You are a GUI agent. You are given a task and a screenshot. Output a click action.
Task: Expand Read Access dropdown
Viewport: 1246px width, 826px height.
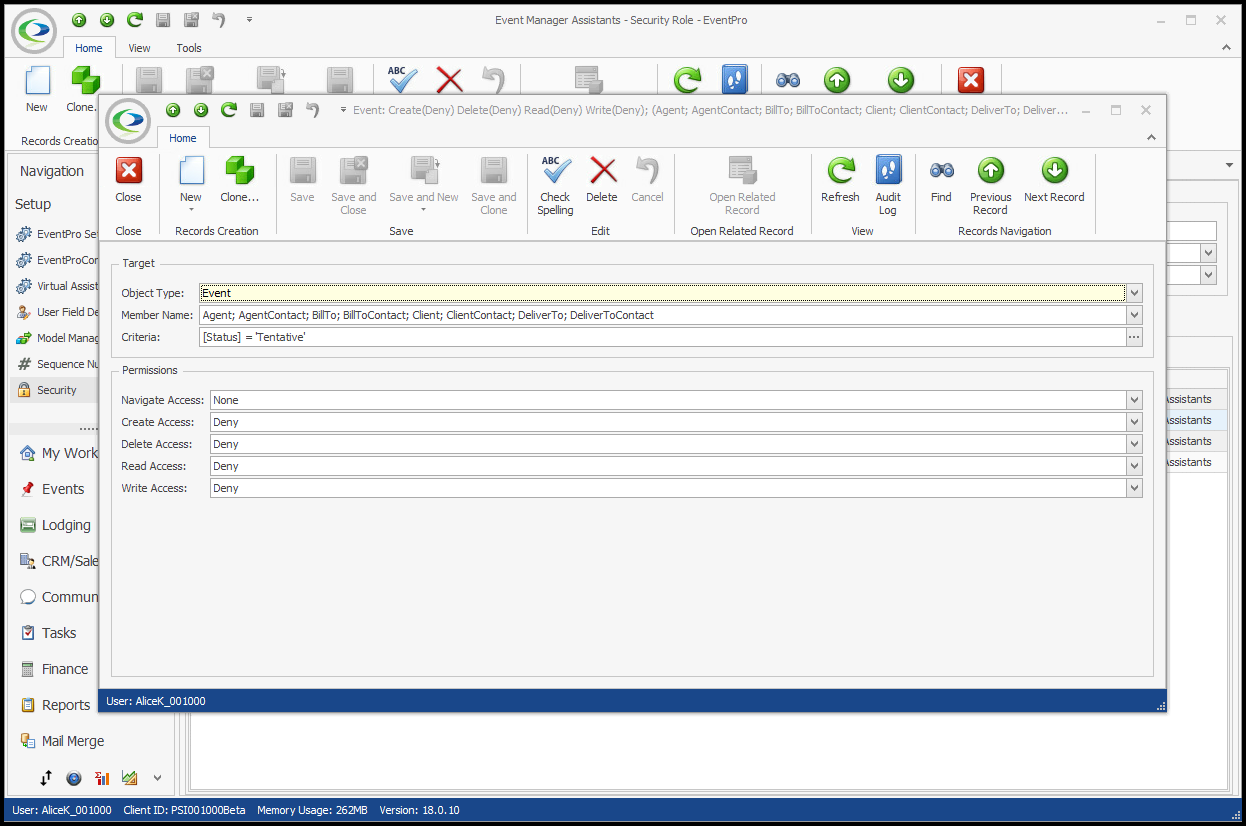tap(1134, 466)
